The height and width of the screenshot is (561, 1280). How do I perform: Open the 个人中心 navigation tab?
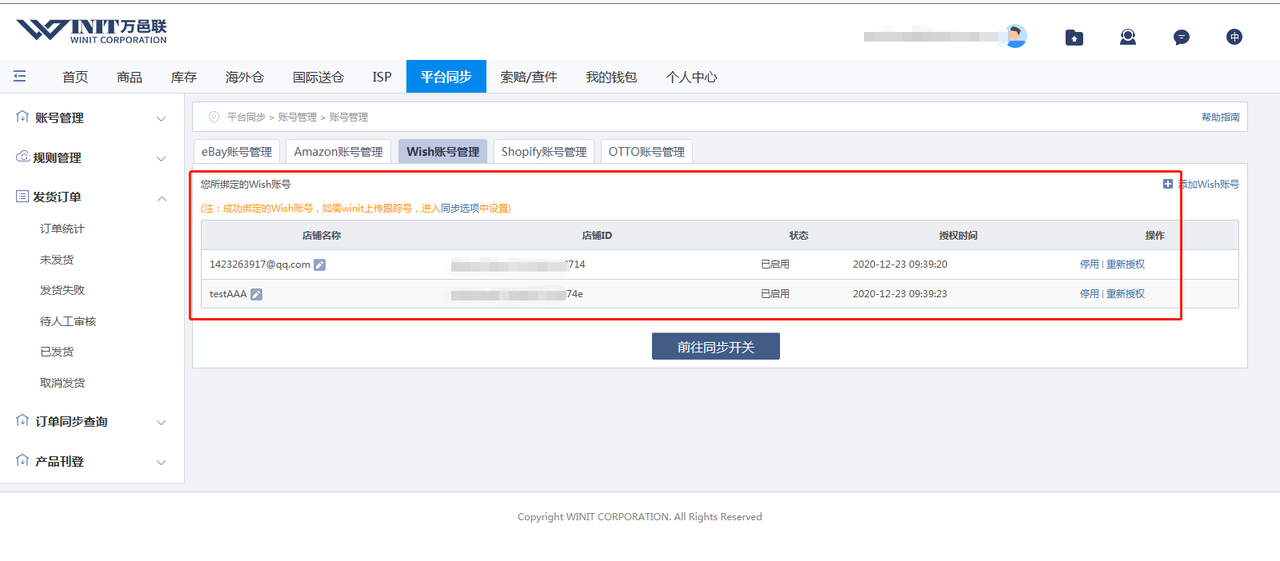tap(692, 77)
